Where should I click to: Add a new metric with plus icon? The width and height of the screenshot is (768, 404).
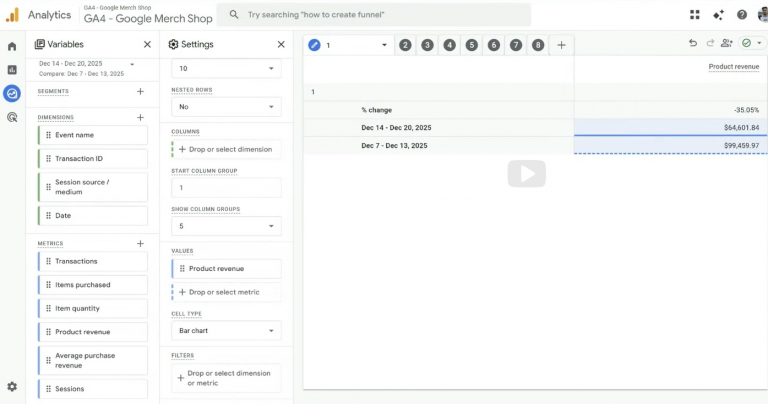(140, 243)
